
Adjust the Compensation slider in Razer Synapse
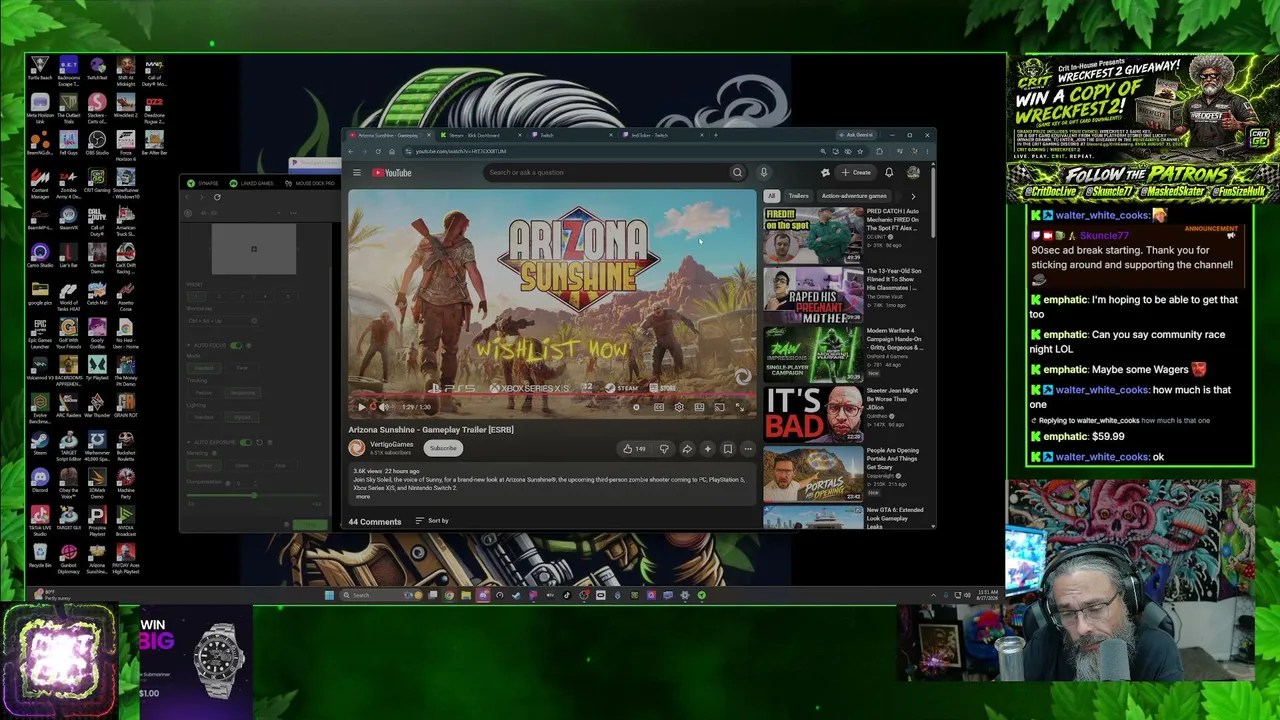pos(254,494)
